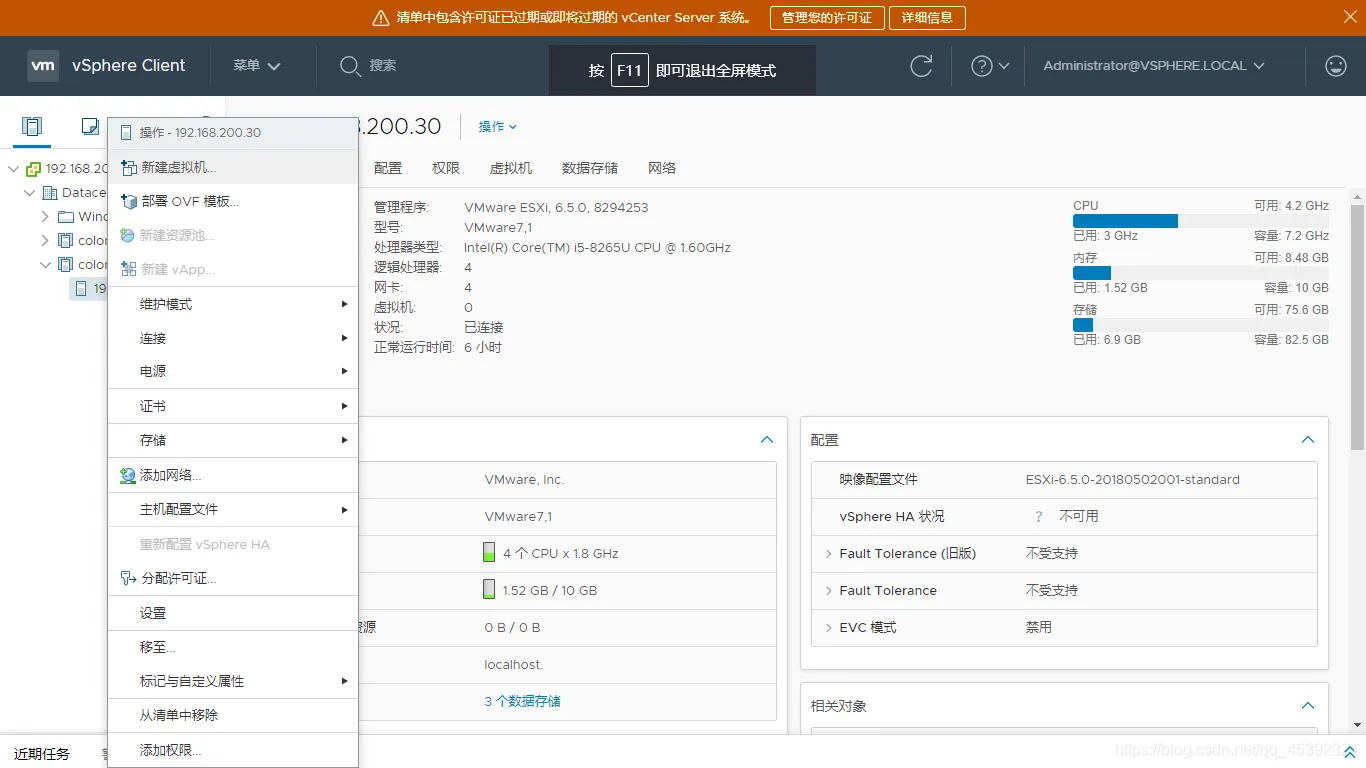
Task: Switch to the 虚拟机 tab
Action: [511, 168]
